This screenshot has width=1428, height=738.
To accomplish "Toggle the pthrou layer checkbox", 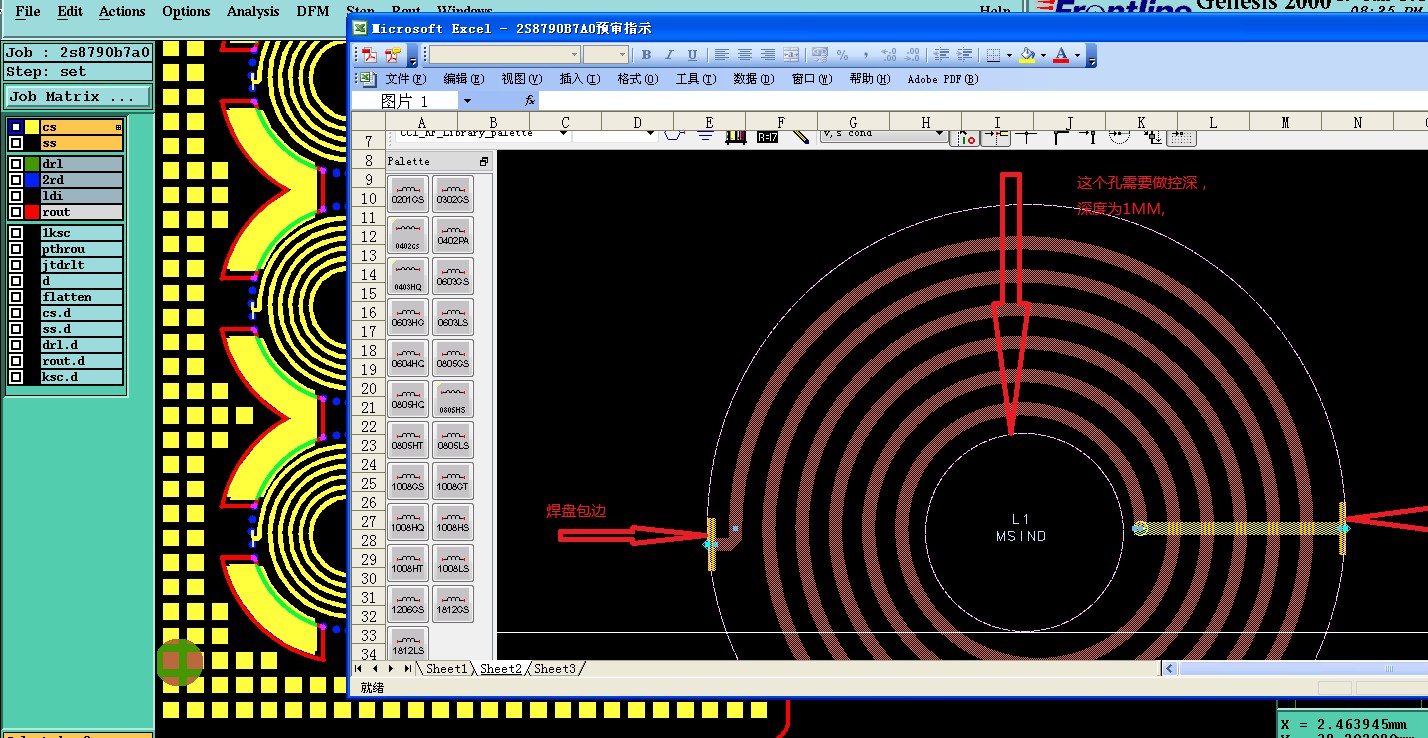I will (x=15, y=249).
